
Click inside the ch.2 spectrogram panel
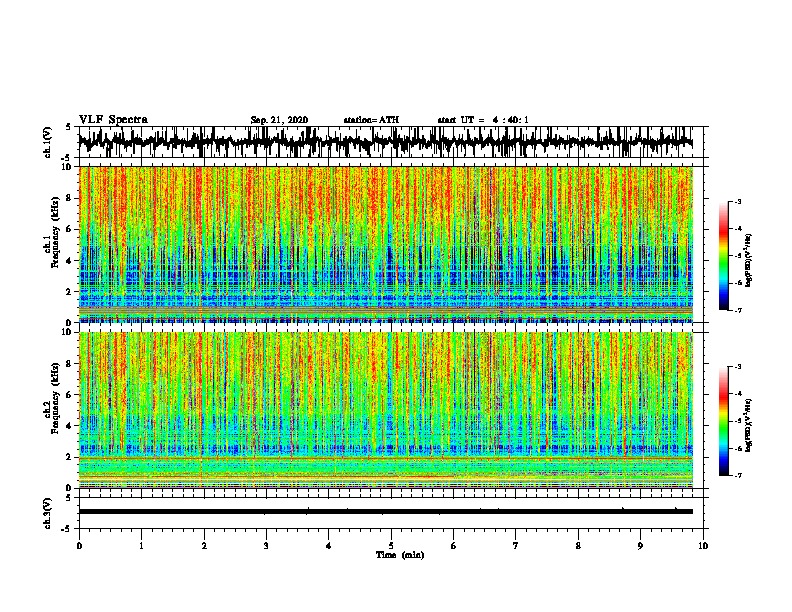(x=385, y=410)
